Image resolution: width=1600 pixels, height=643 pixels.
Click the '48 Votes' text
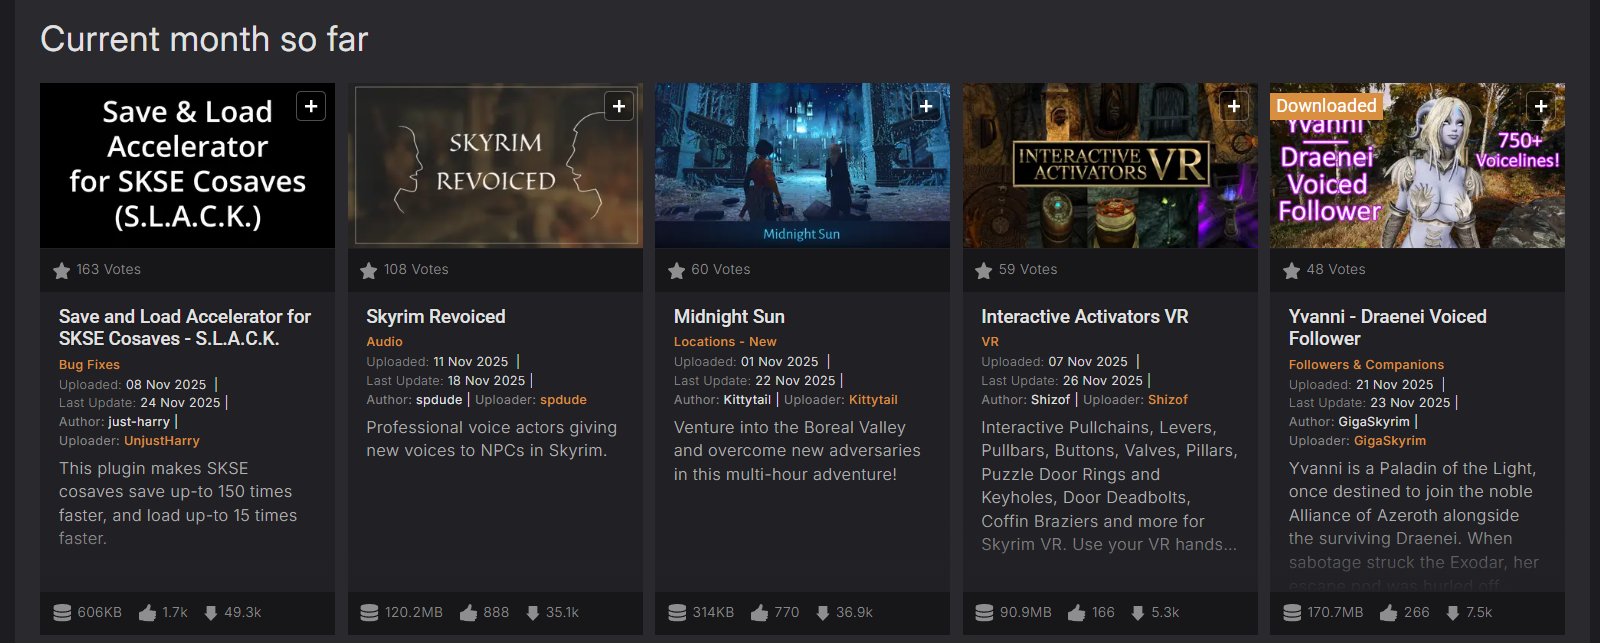click(1336, 270)
